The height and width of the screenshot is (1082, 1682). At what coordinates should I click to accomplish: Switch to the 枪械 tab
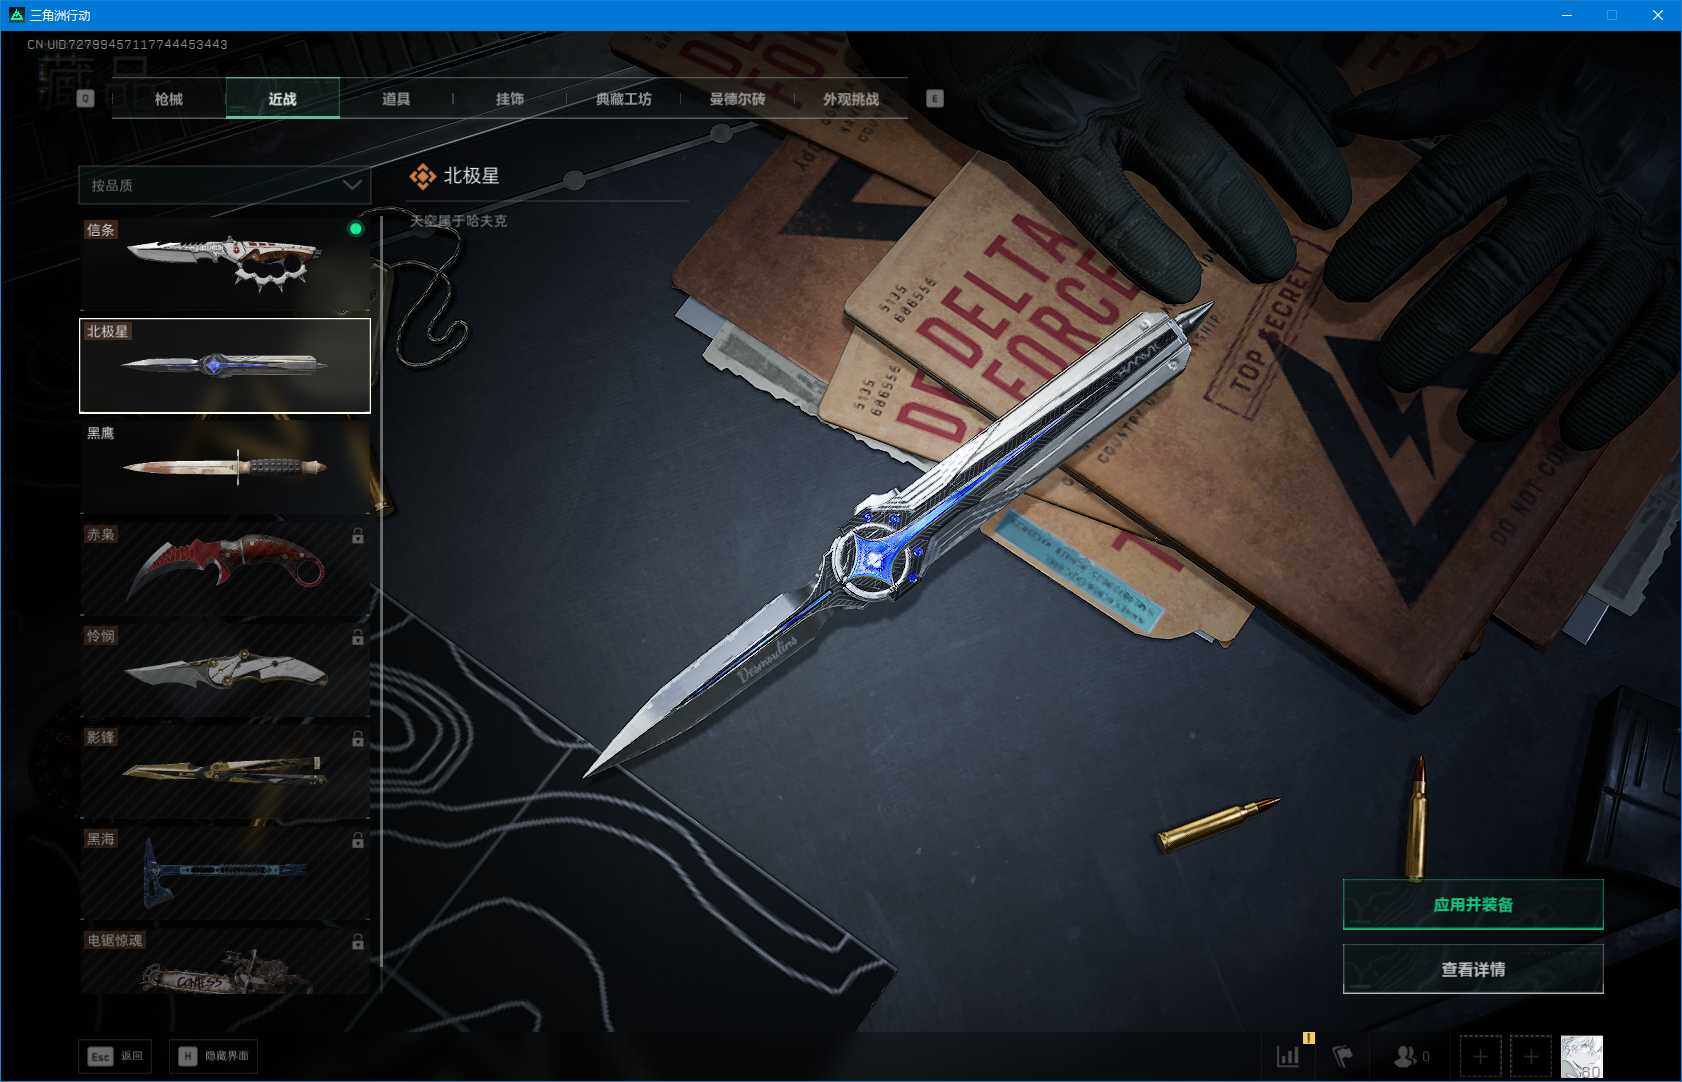pos(169,99)
